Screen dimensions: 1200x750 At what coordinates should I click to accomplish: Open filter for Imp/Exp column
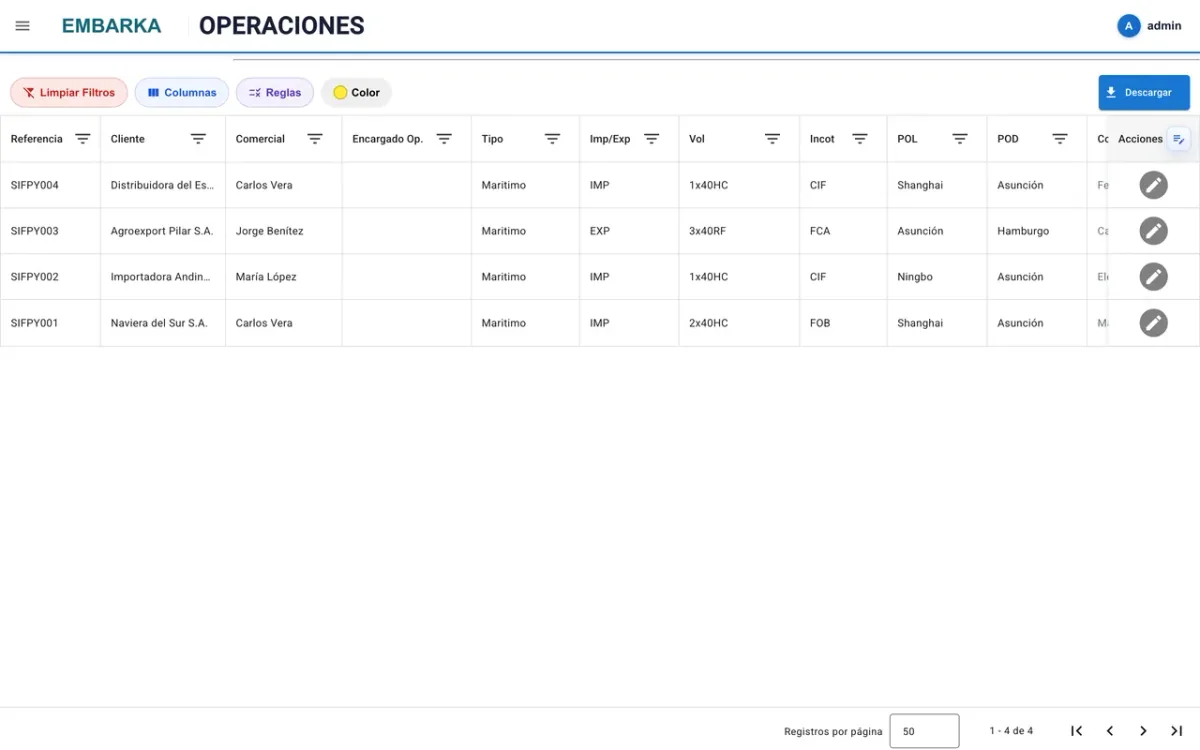[x=652, y=139]
